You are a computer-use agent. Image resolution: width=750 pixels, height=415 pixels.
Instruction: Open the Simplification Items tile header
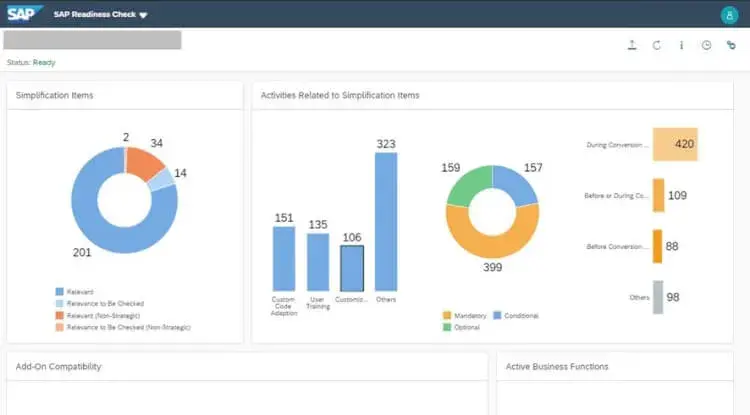pyautogui.click(x=53, y=95)
